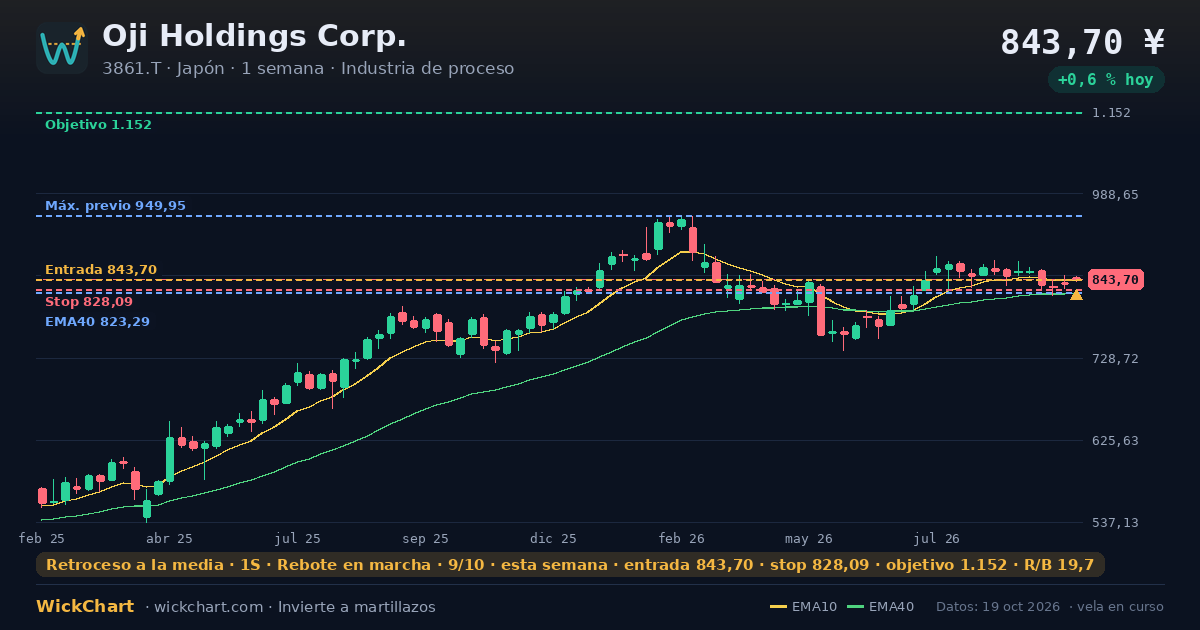Click the Datos: 19 oct 2026 note

[x=999, y=607]
